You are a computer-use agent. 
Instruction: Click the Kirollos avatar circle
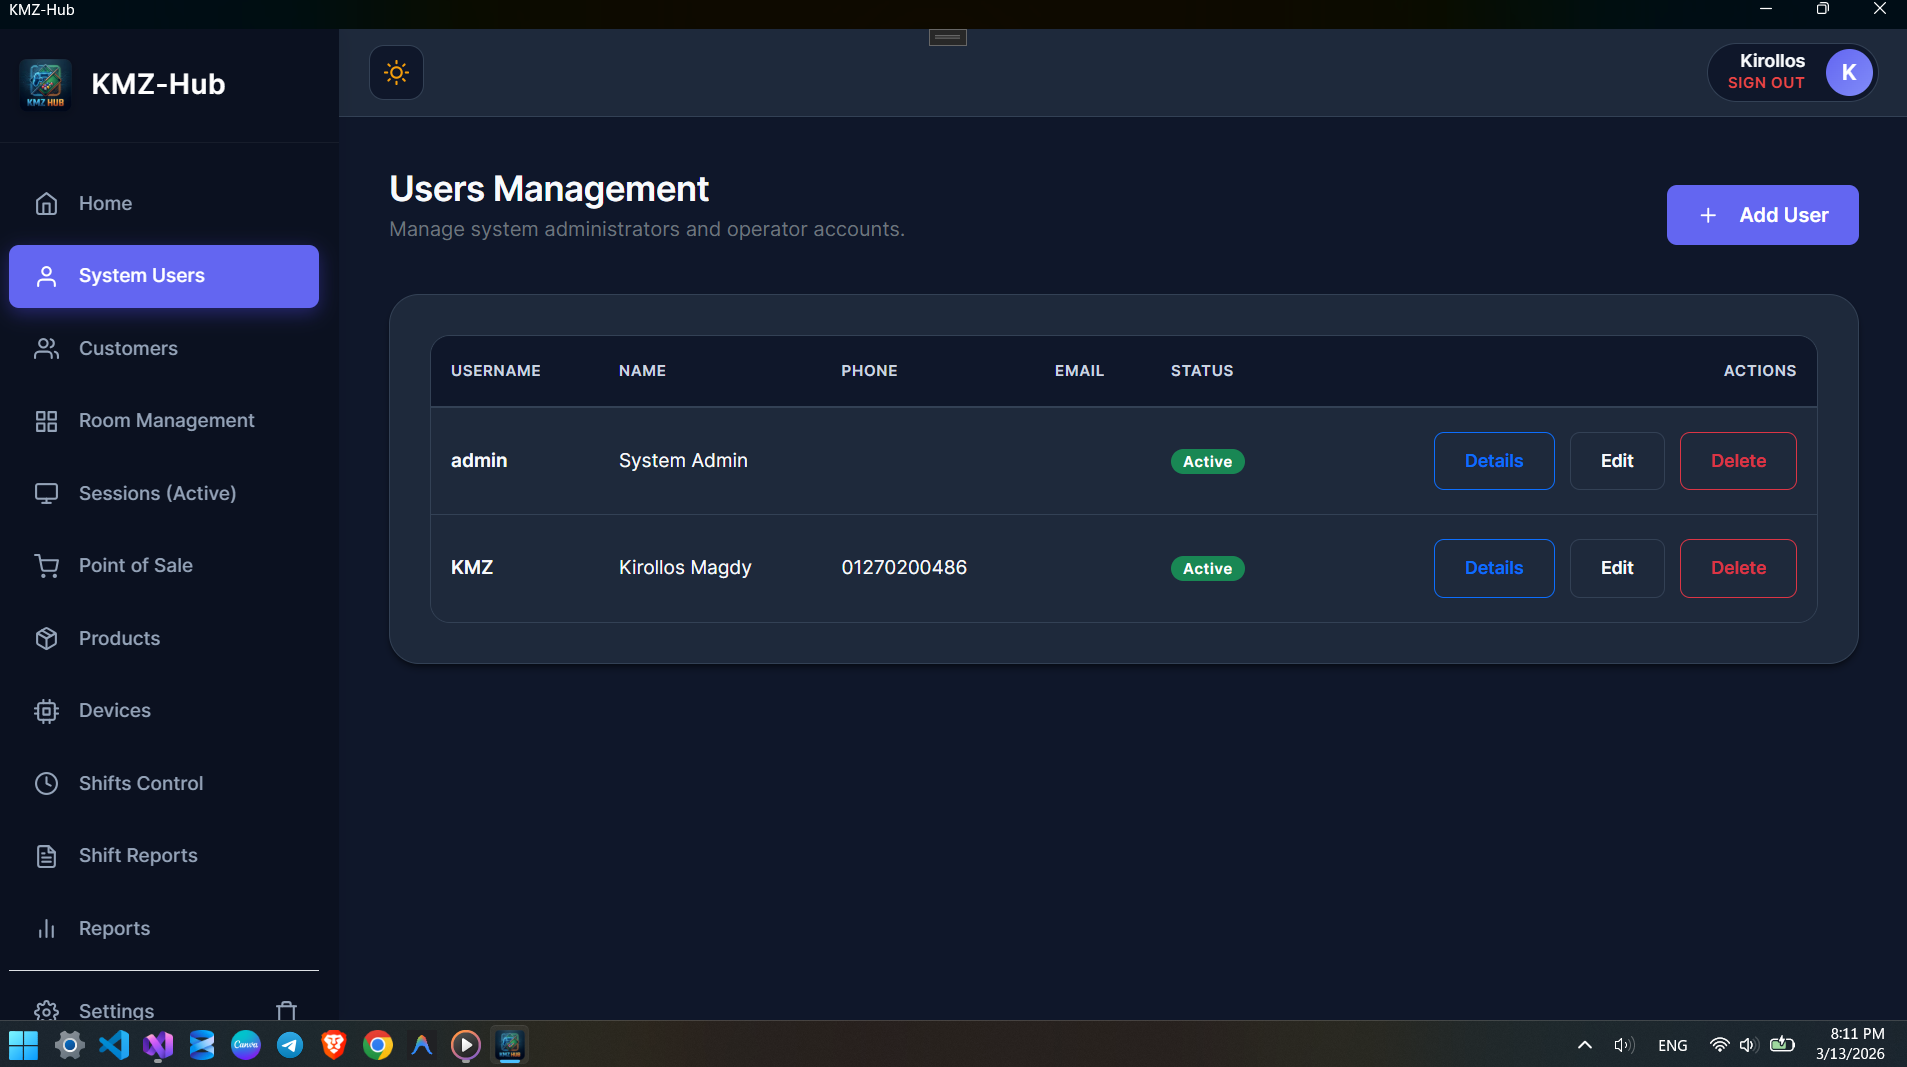click(x=1846, y=72)
